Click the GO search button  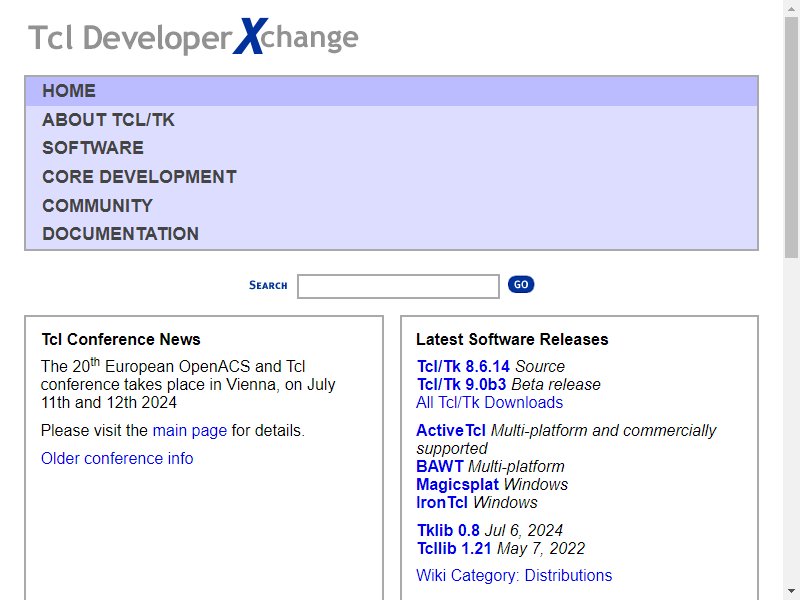[x=520, y=285]
